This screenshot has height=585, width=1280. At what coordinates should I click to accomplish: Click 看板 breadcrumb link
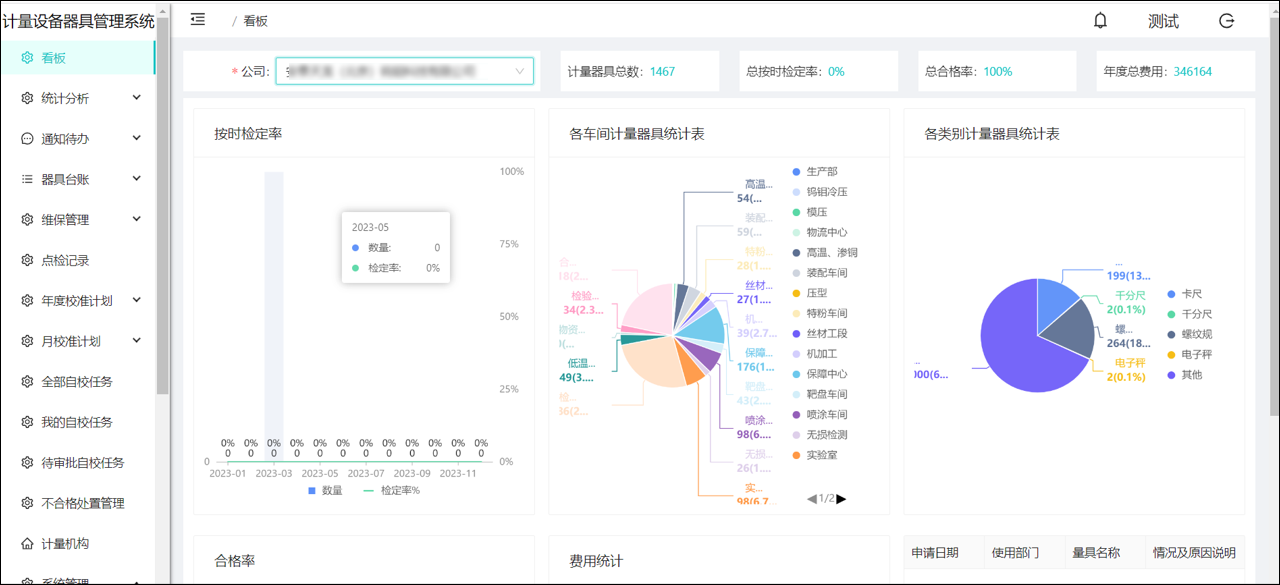click(256, 21)
